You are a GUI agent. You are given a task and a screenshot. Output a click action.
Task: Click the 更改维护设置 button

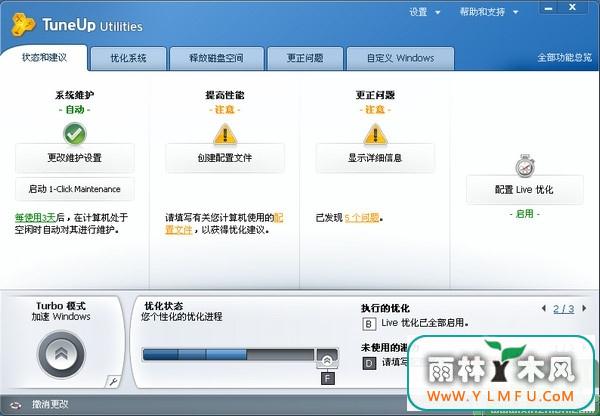coord(75,158)
